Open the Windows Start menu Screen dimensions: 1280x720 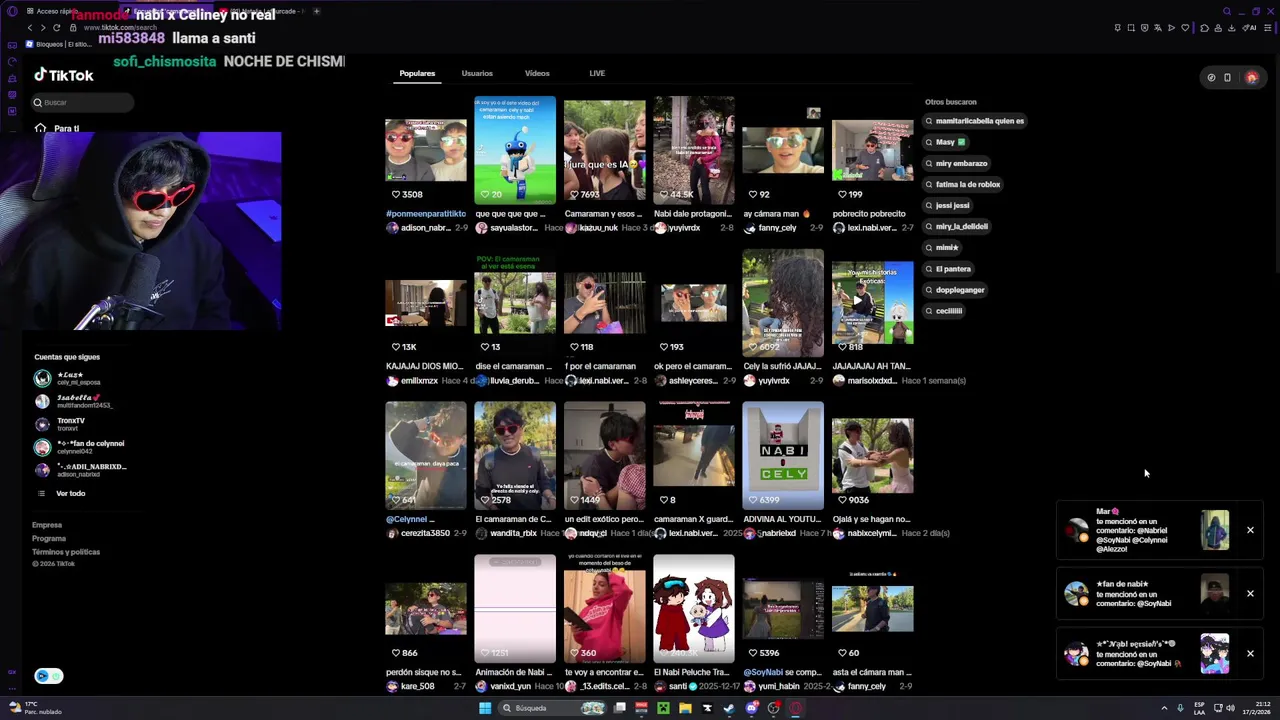pos(485,708)
